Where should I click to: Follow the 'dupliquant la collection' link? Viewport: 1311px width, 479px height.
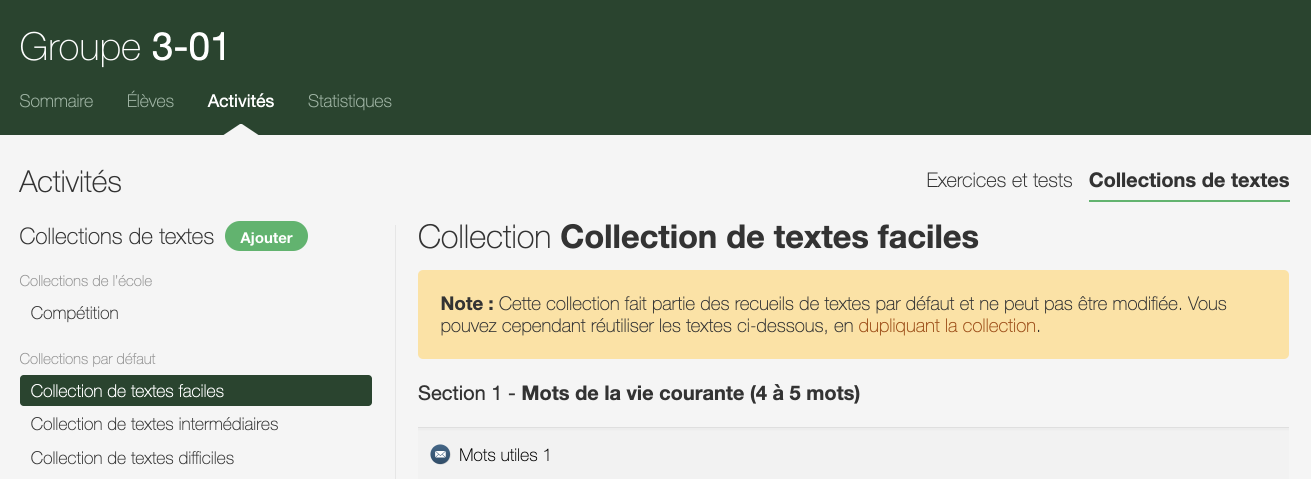coord(946,326)
